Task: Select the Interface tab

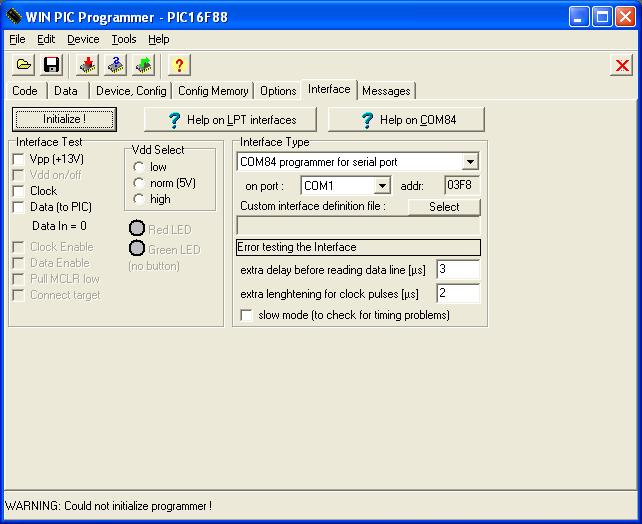Action: (329, 89)
